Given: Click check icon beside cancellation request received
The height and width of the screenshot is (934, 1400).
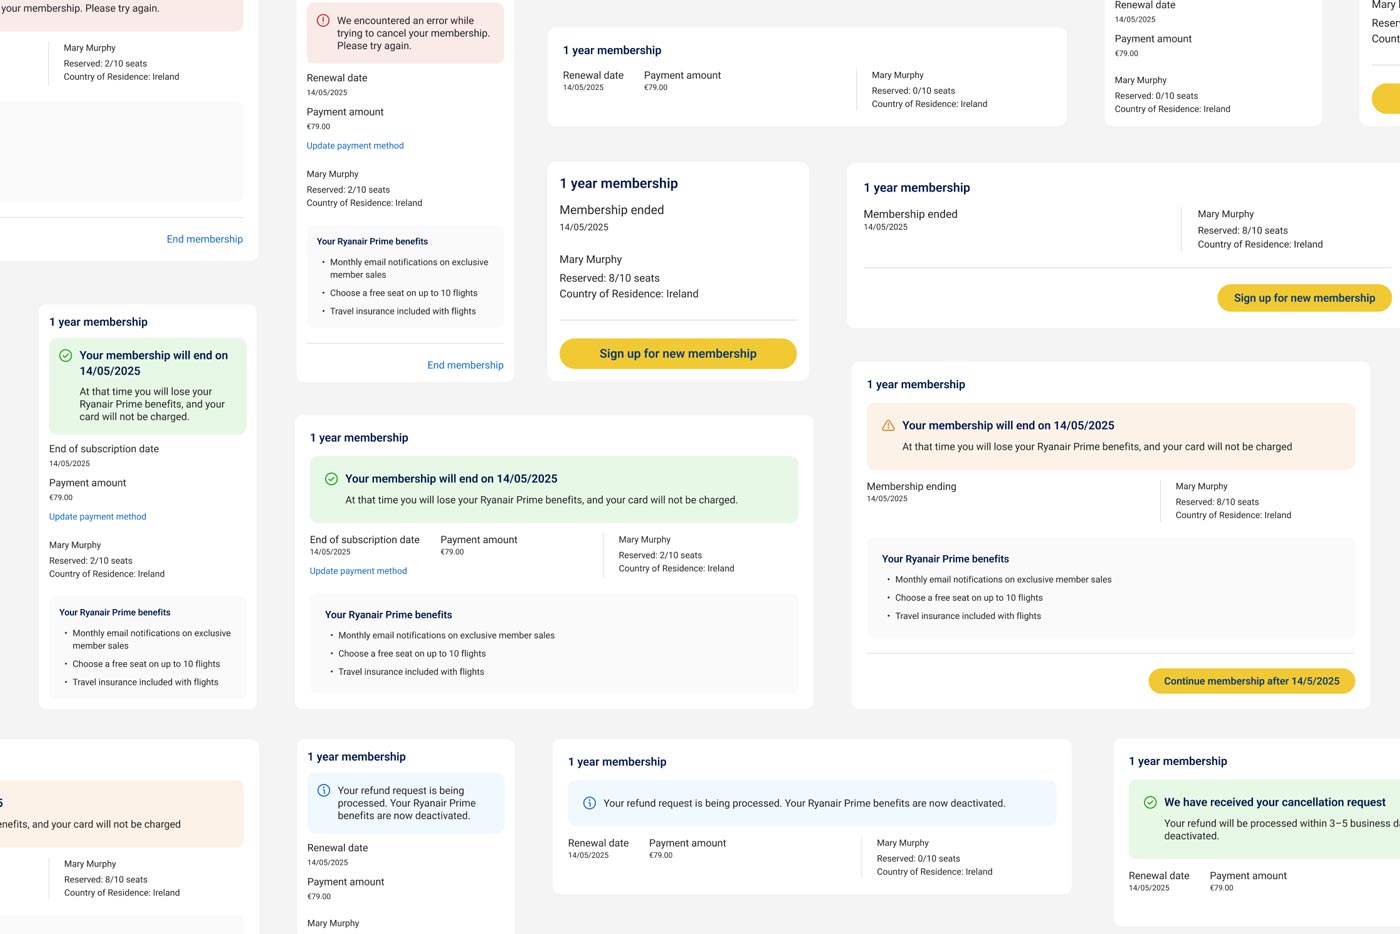Looking at the screenshot, I should pos(1150,802).
